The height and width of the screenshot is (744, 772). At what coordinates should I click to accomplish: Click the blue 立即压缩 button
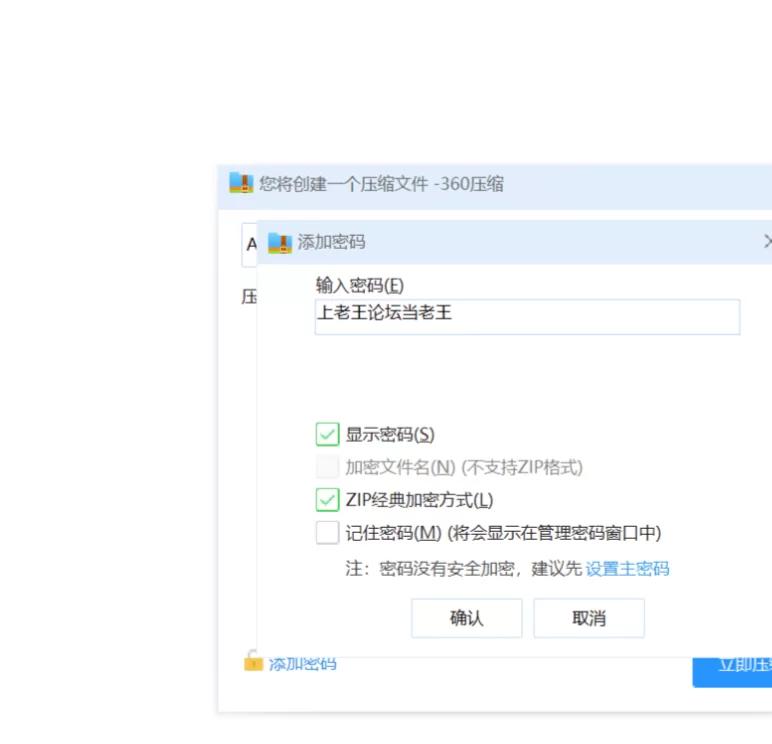tap(732, 672)
